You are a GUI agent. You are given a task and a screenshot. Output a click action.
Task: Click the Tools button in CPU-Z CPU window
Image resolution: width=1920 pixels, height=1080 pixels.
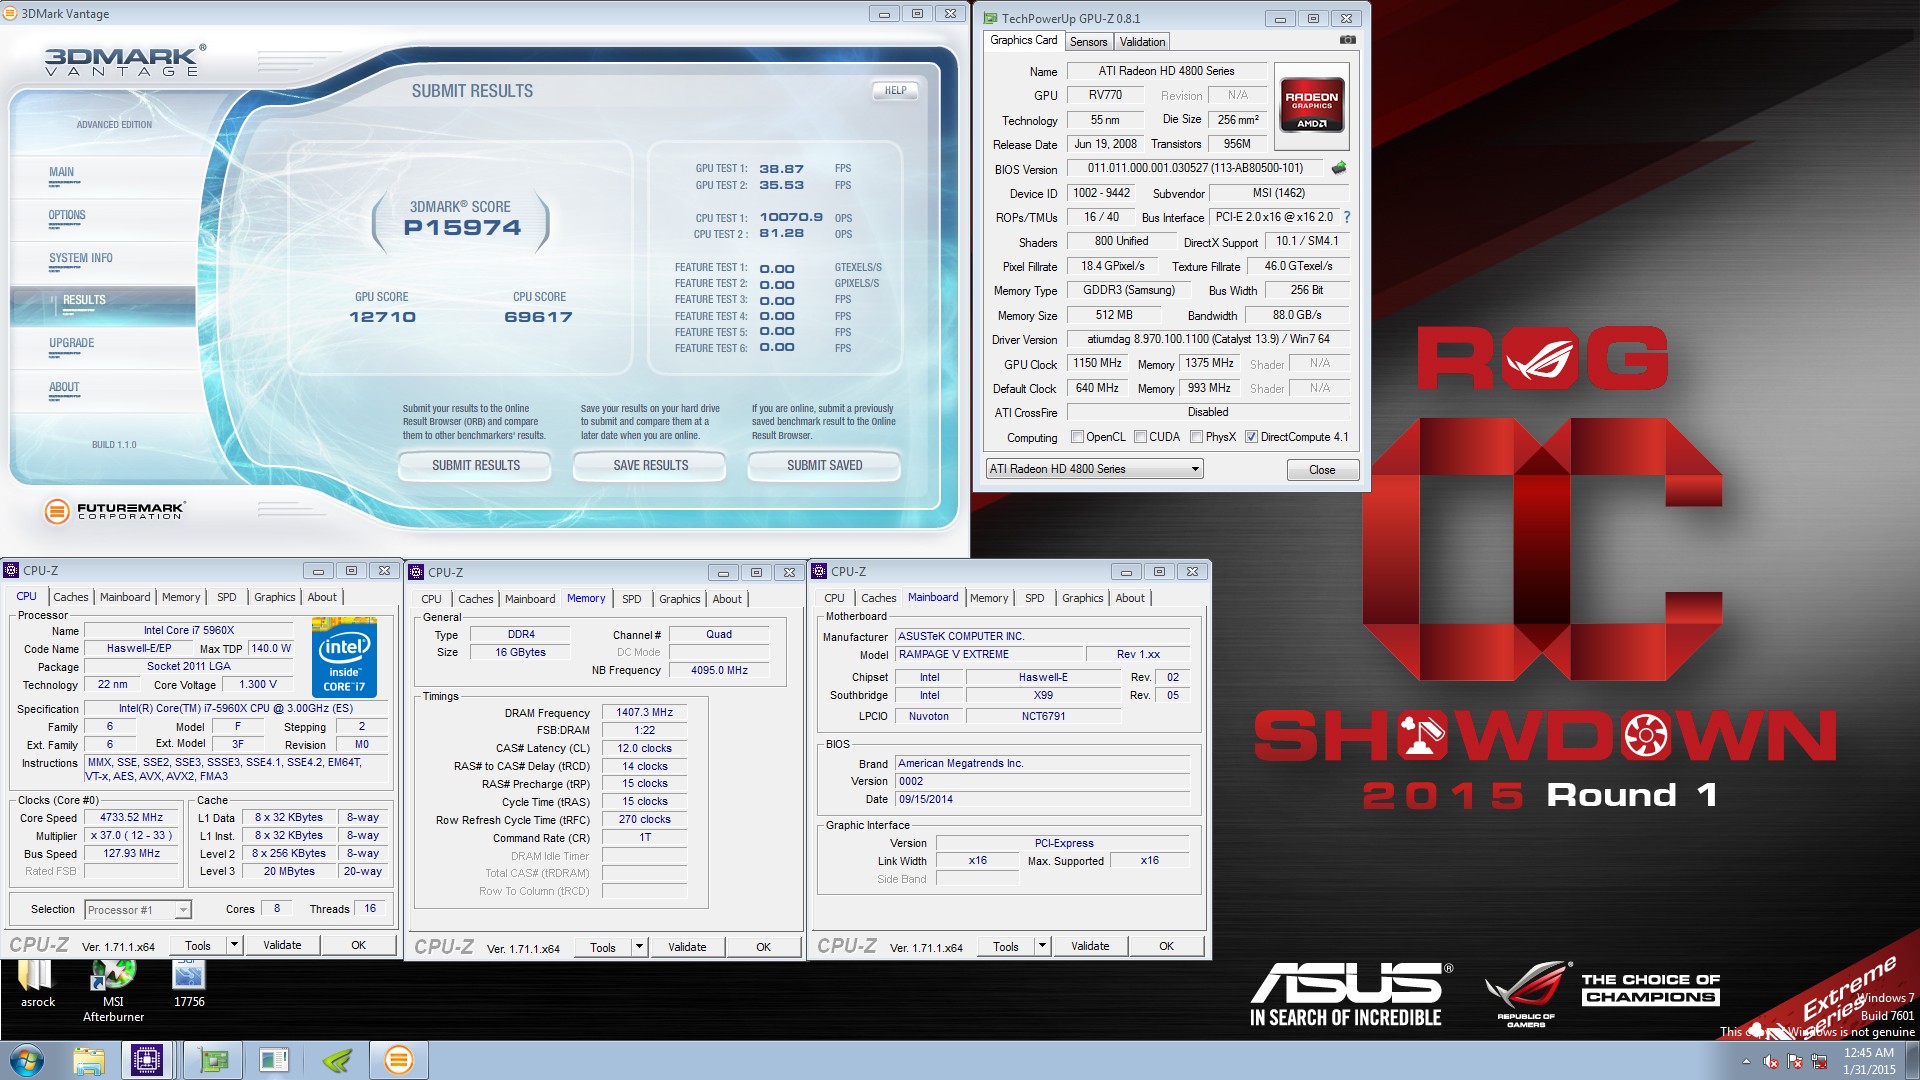pyautogui.click(x=198, y=945)
